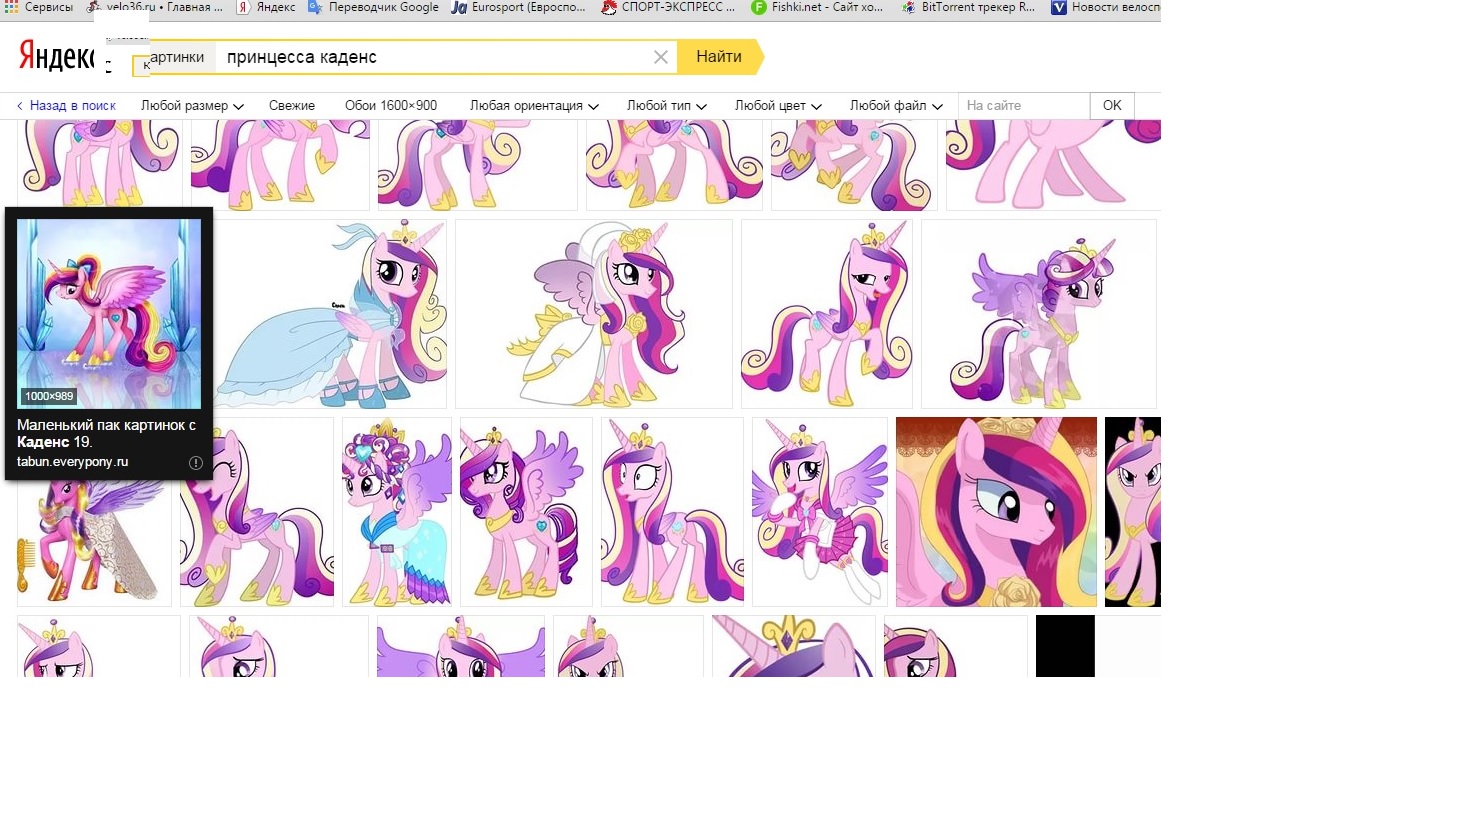Open the tabun.everypony.ru source link
The image size is (1460, 821).
click(73, 462)
